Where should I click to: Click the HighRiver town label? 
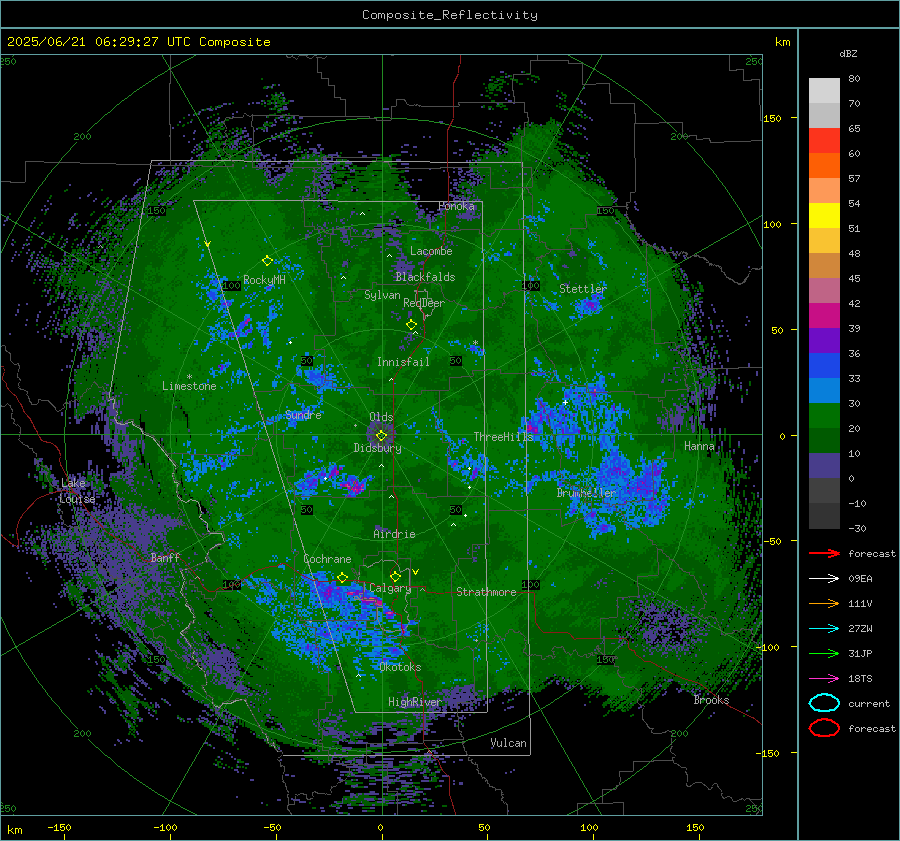coord(414,702)
